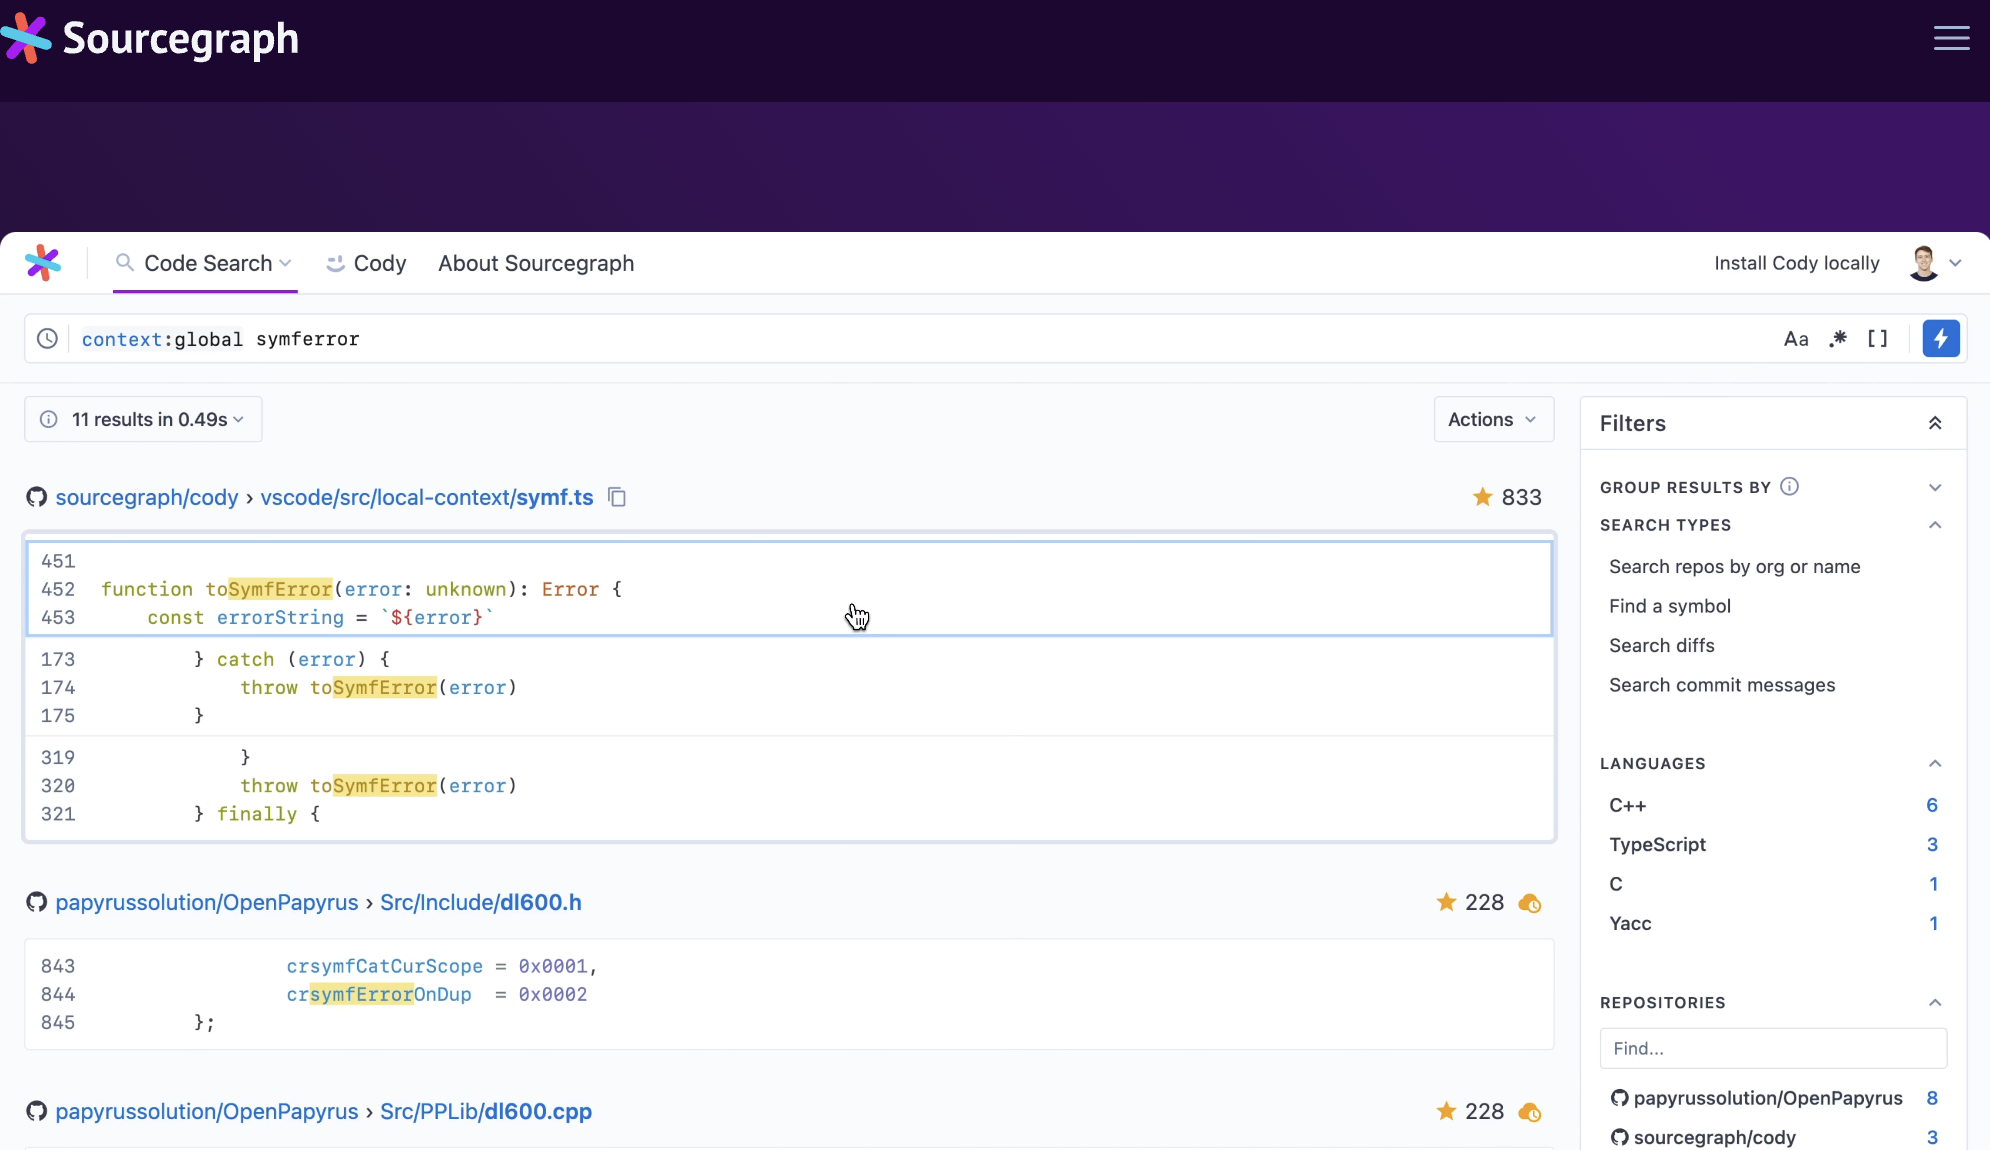
Task: Click the Sourcegraph logo in the top banner
Action: pos(150,39)
